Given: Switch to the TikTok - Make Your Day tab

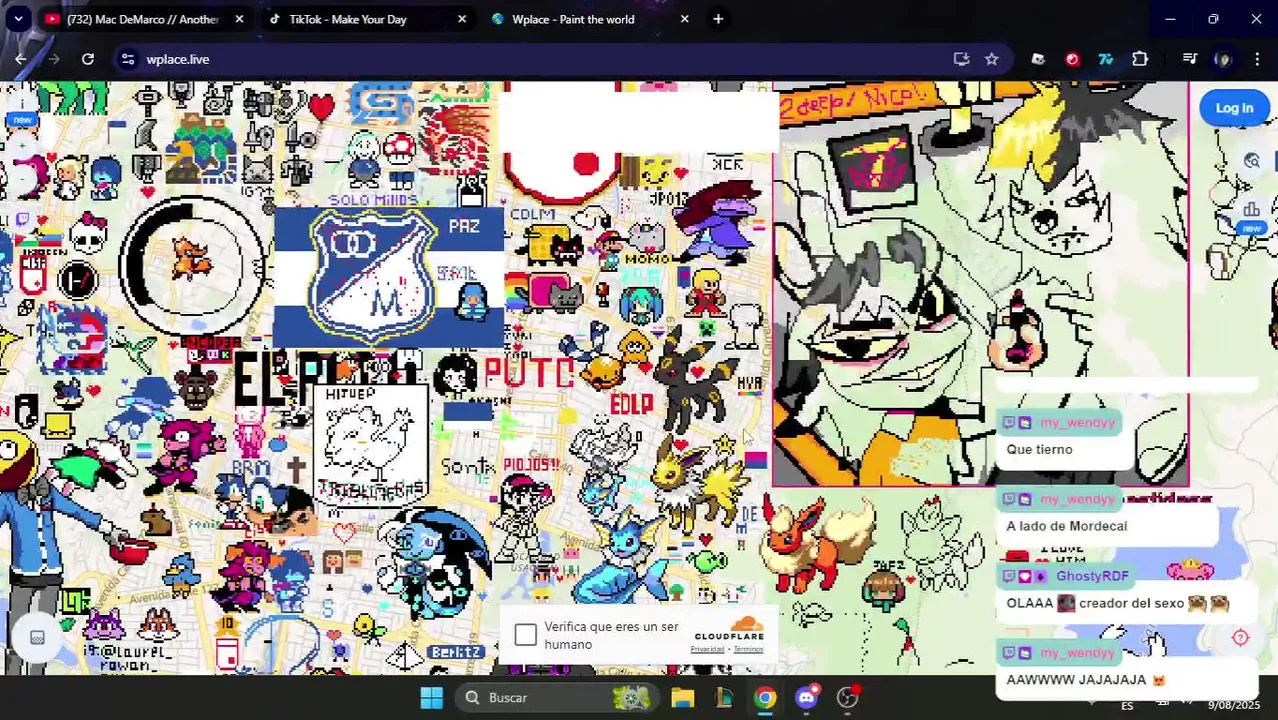Looking at the screenshot, I should [347, 19].
